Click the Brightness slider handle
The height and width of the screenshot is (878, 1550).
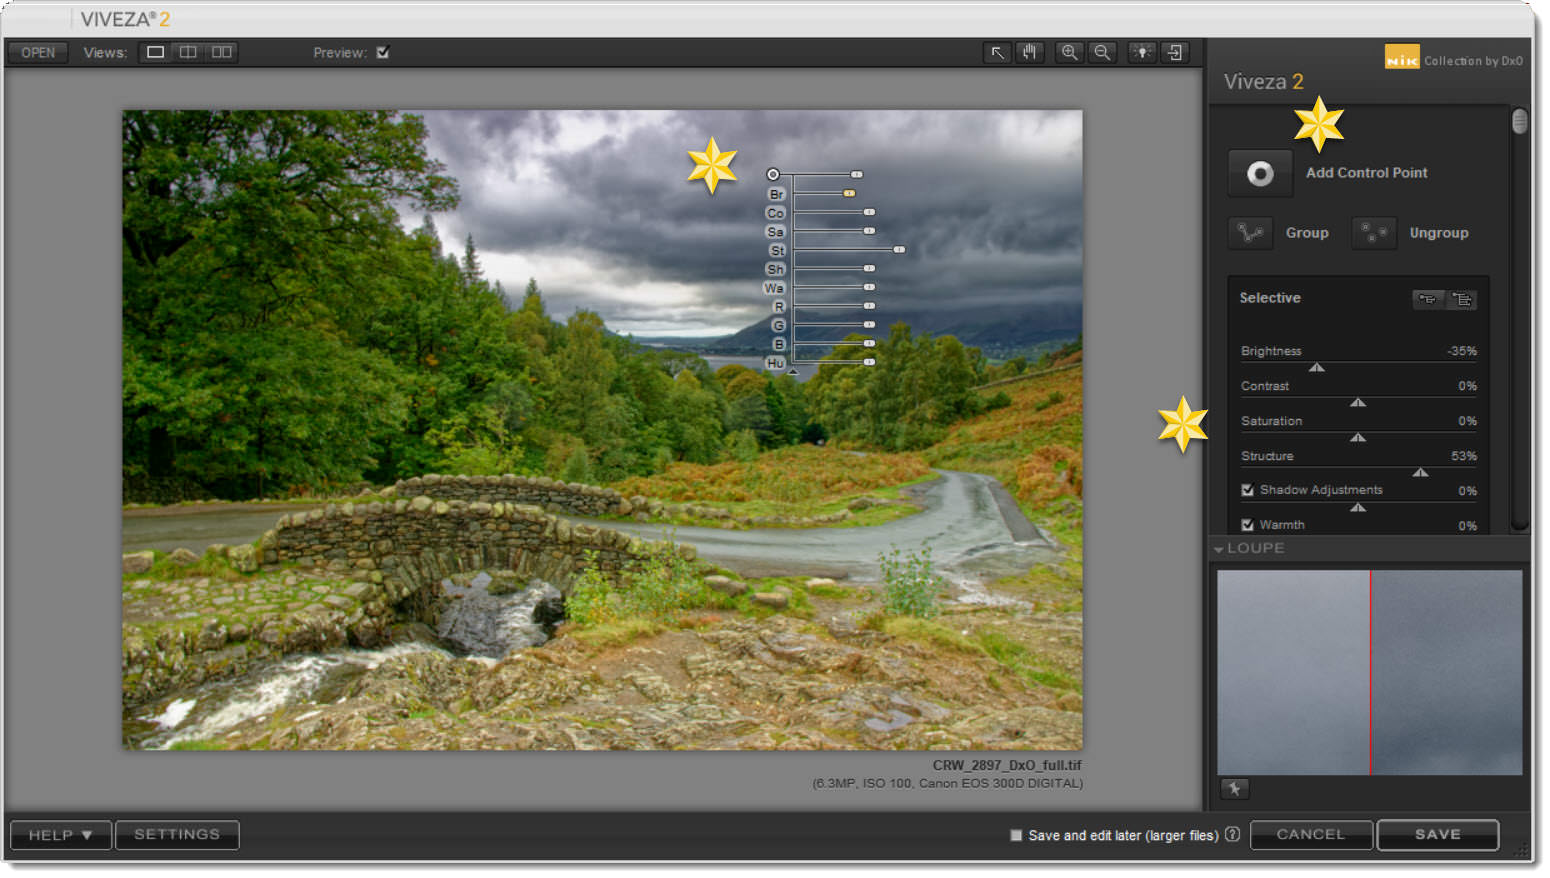(x=1317, y=367)
